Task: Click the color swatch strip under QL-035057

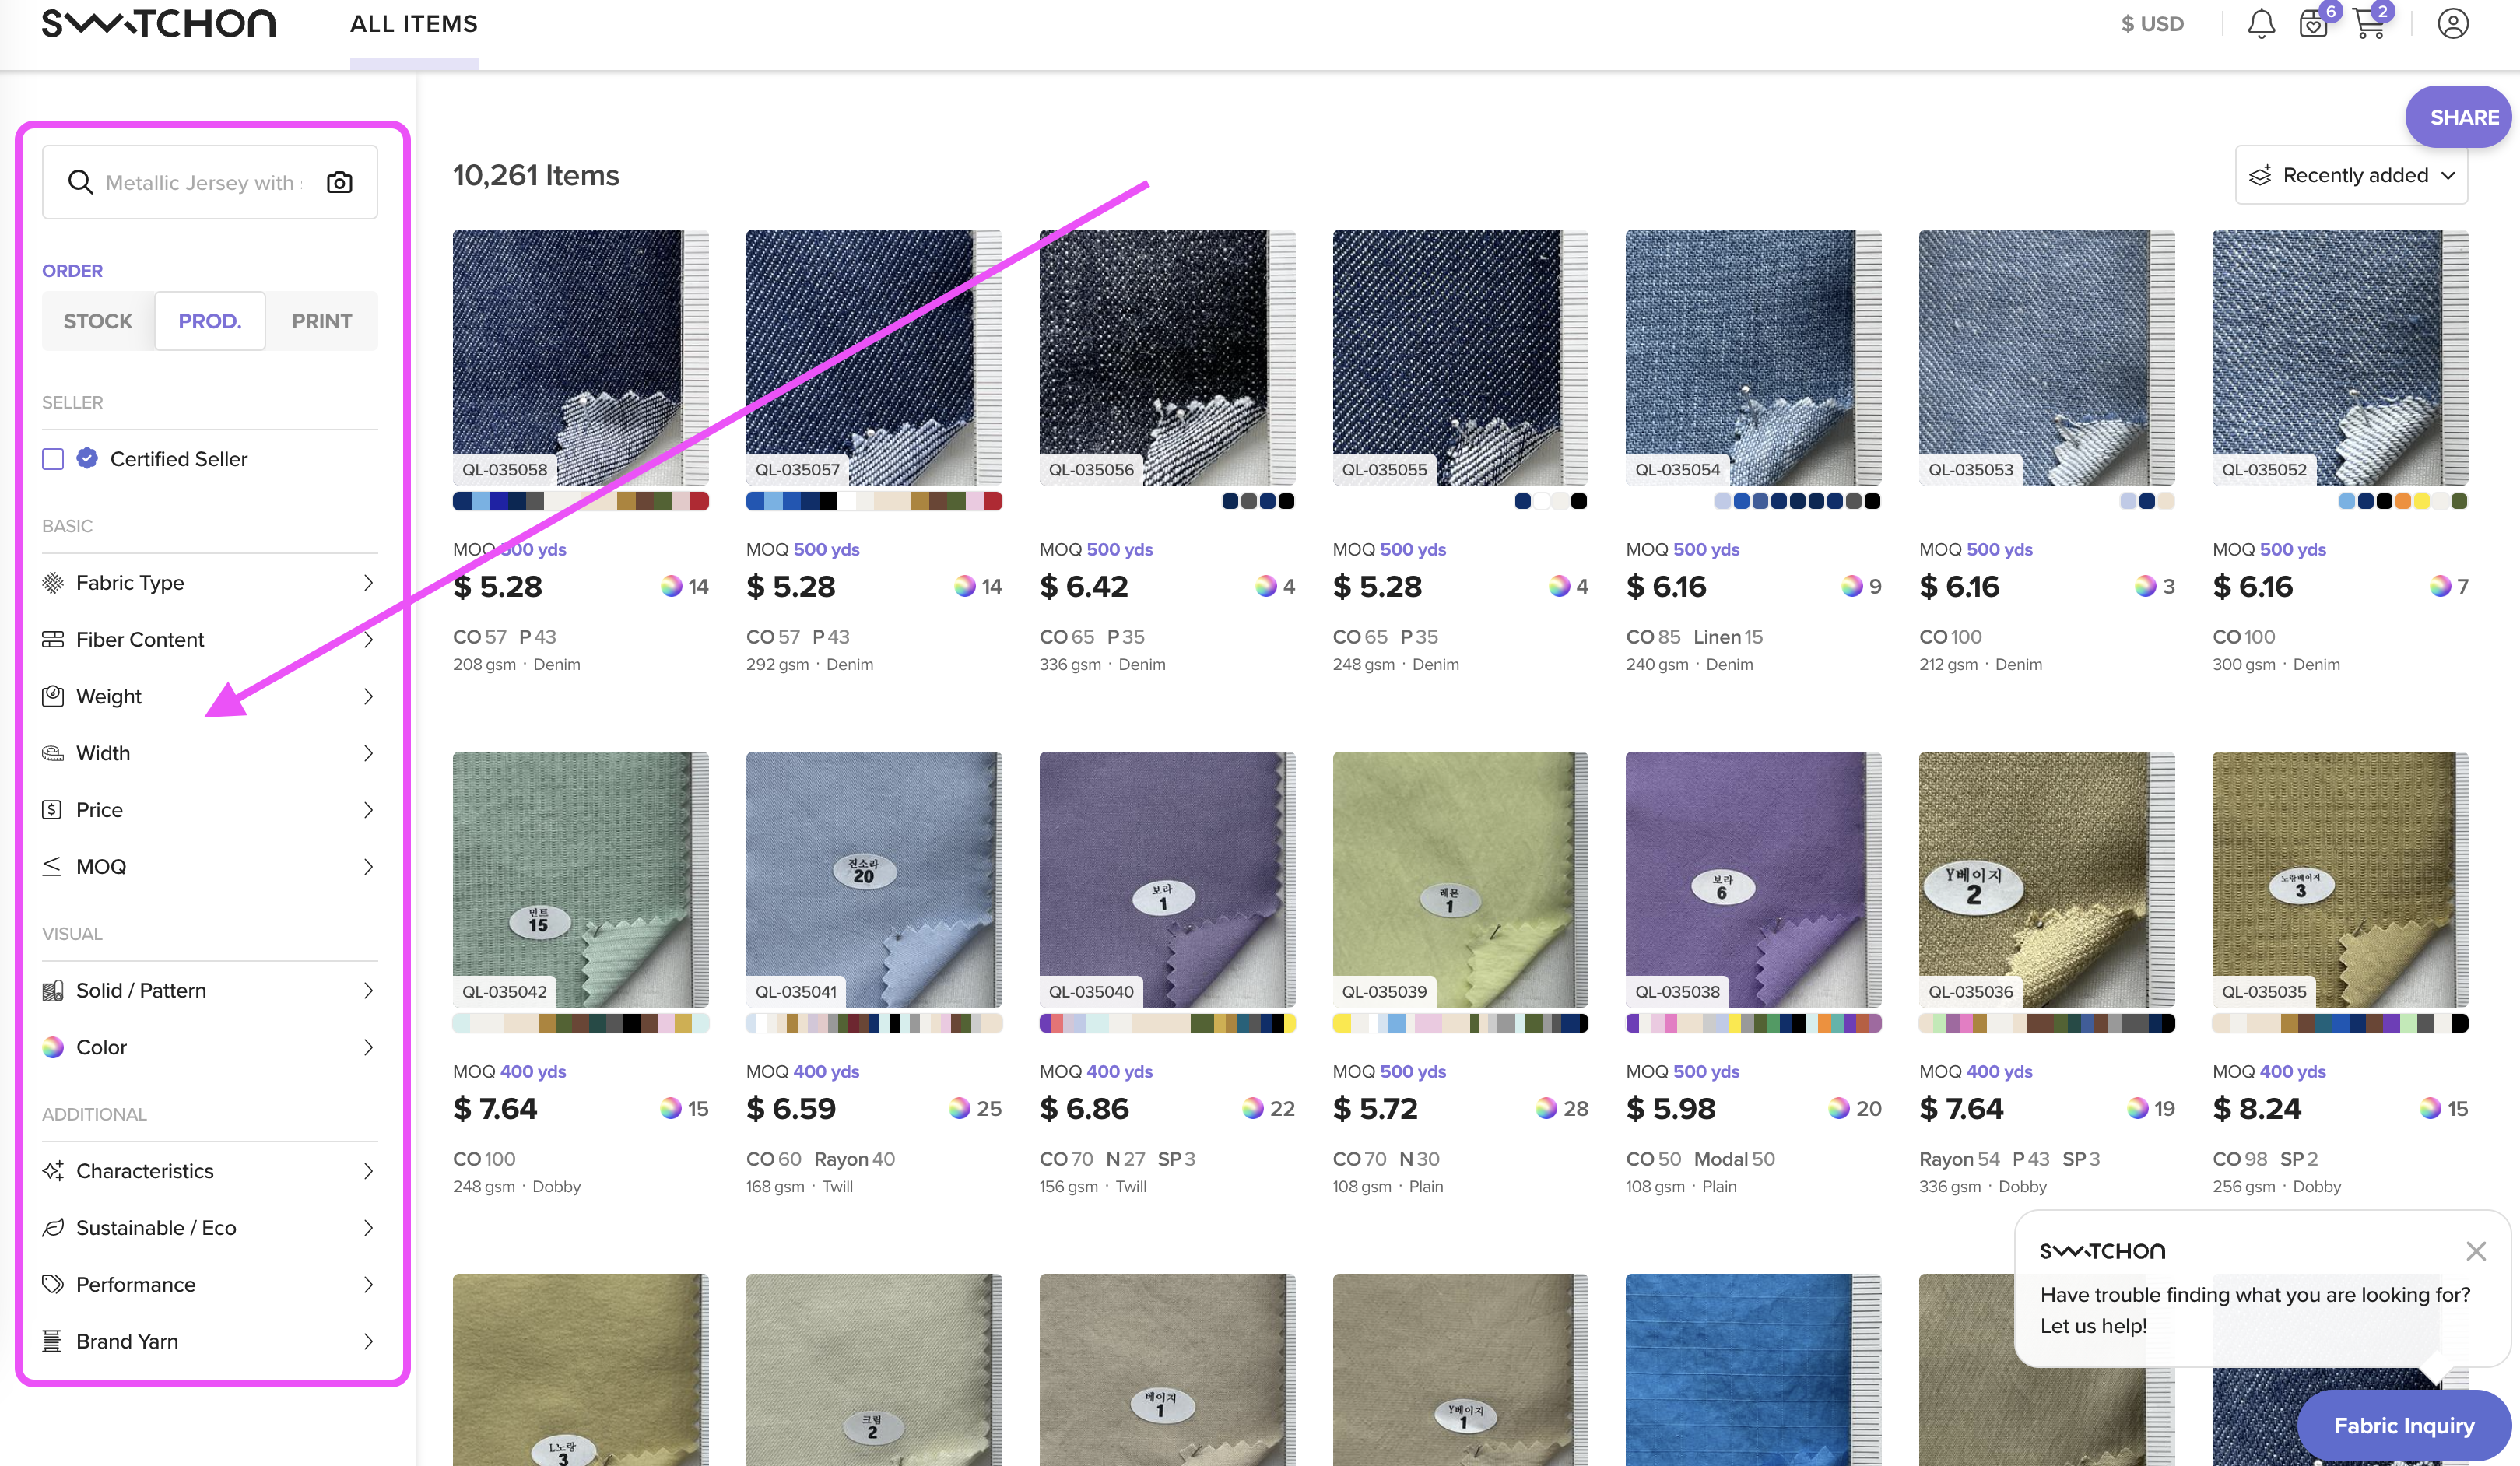Action: point(874,501)
